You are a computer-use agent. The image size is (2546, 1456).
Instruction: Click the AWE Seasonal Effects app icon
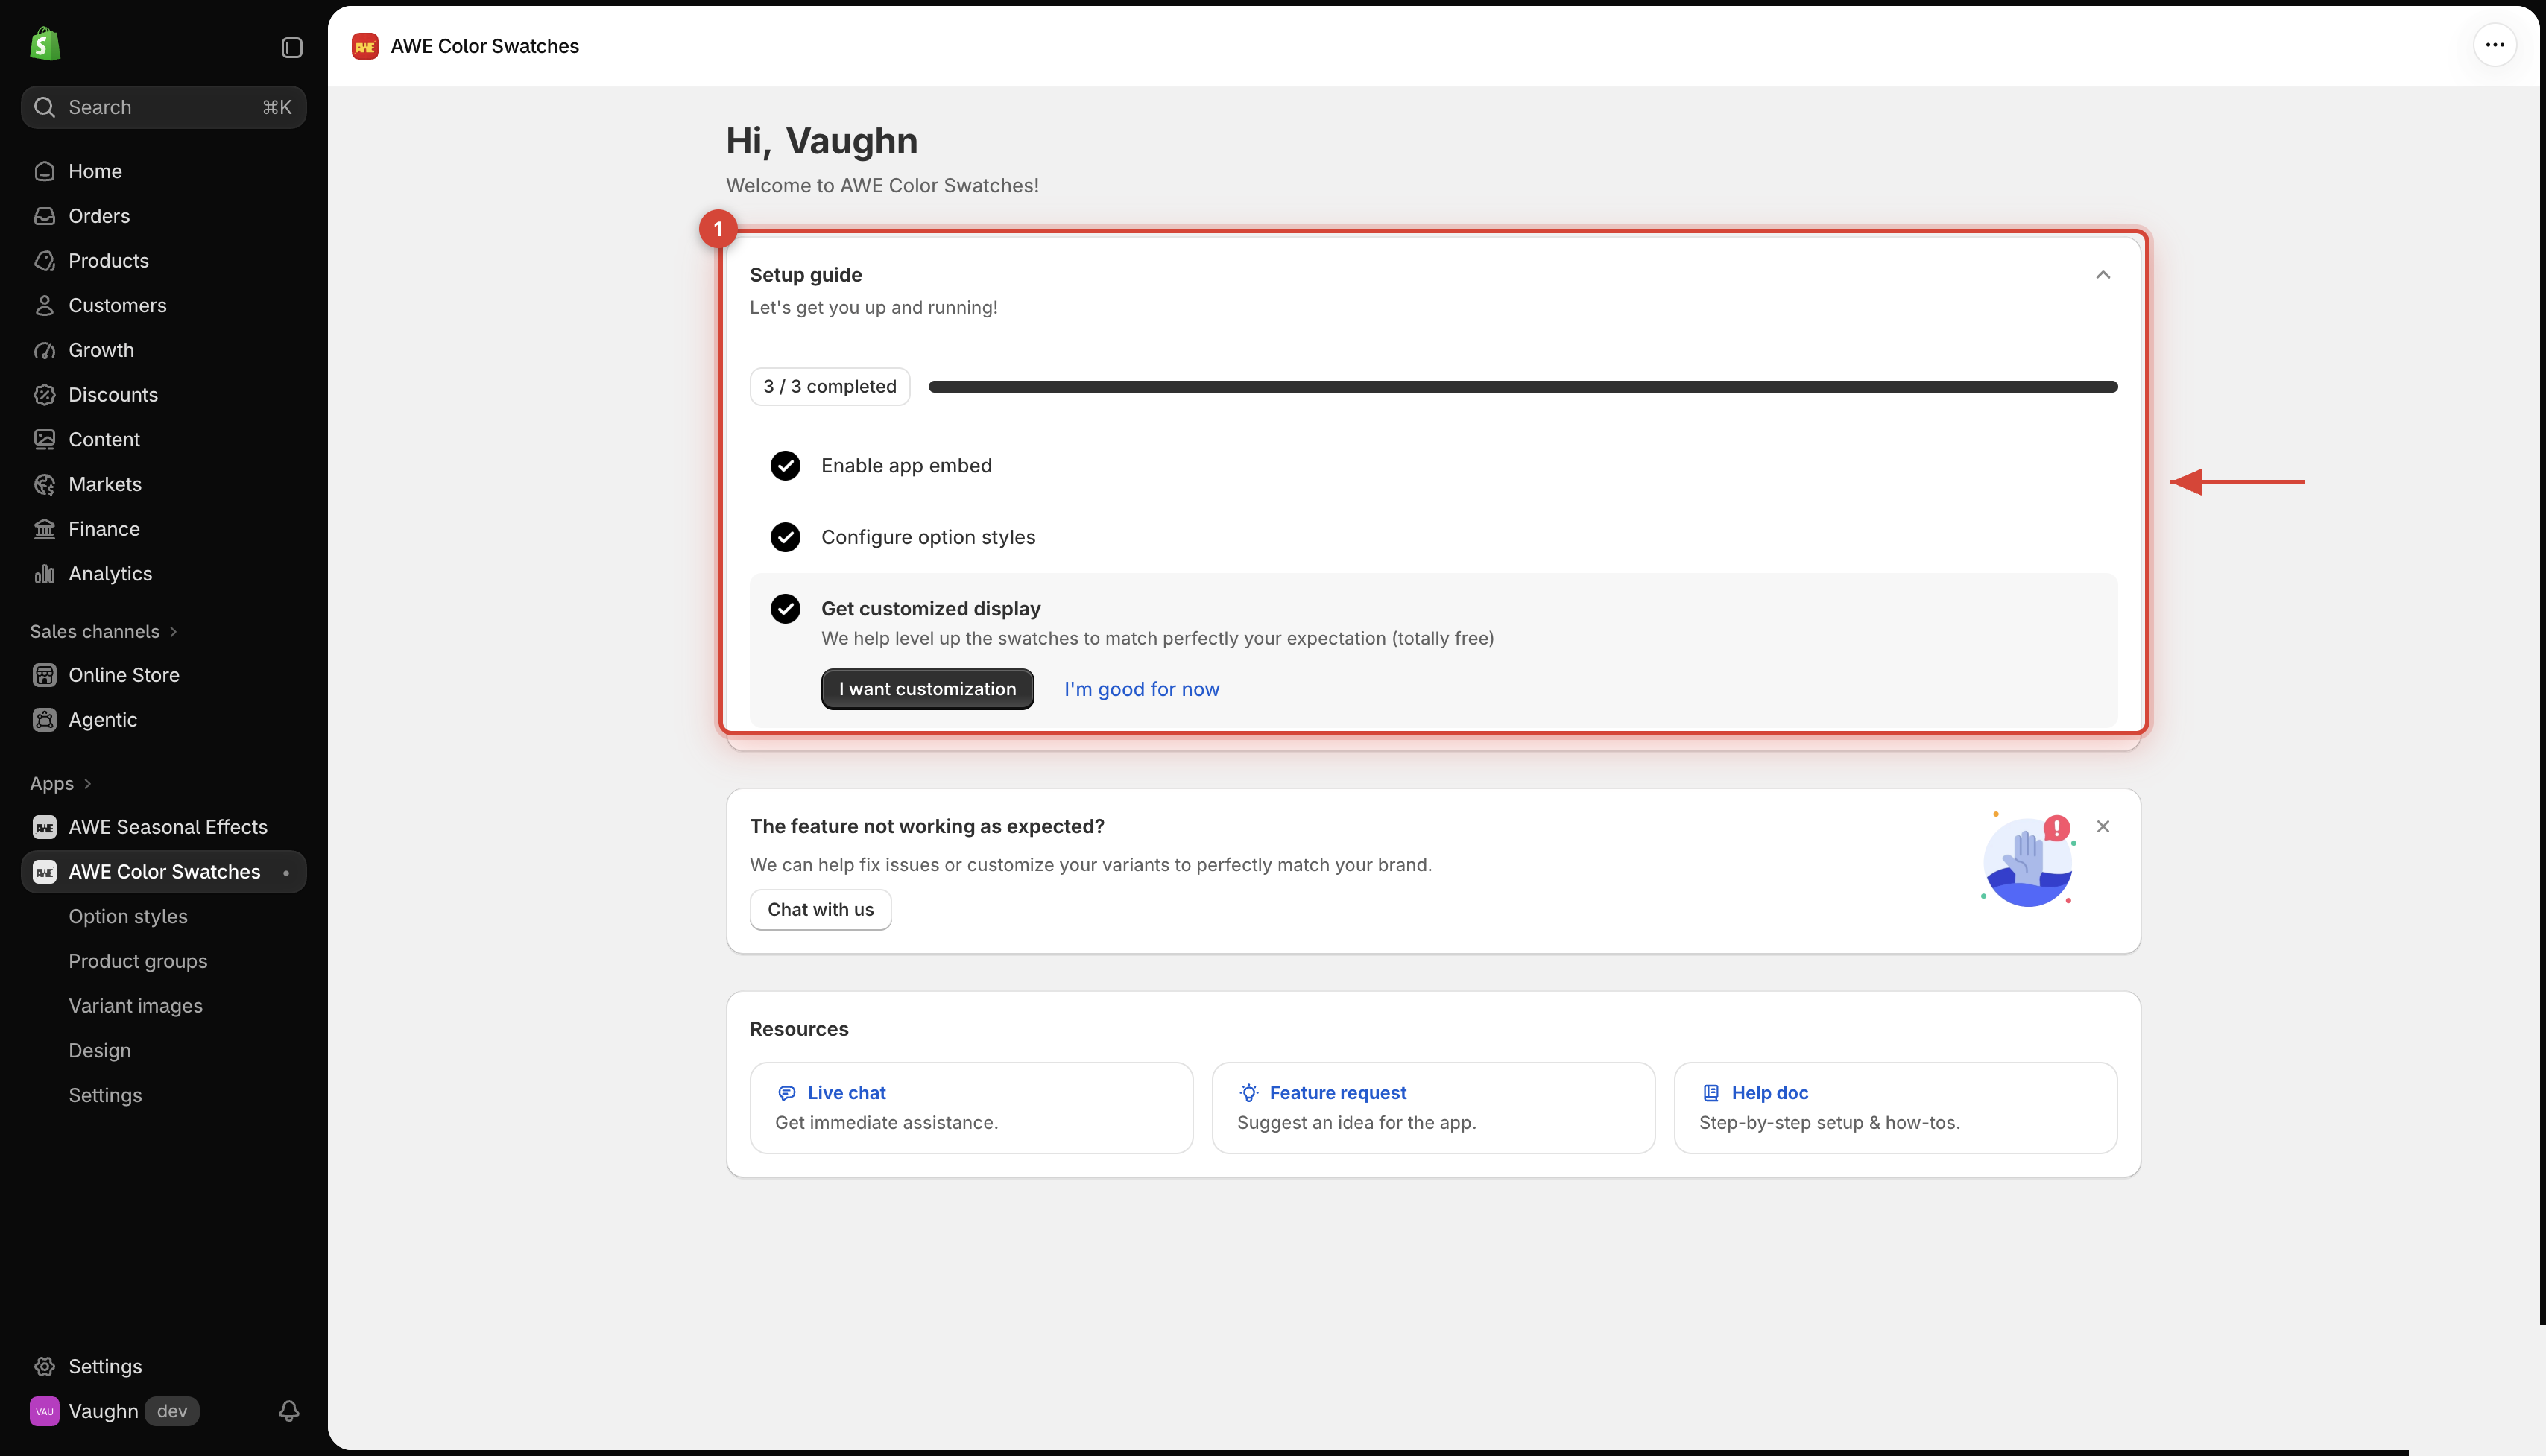(x=44, y=827)
